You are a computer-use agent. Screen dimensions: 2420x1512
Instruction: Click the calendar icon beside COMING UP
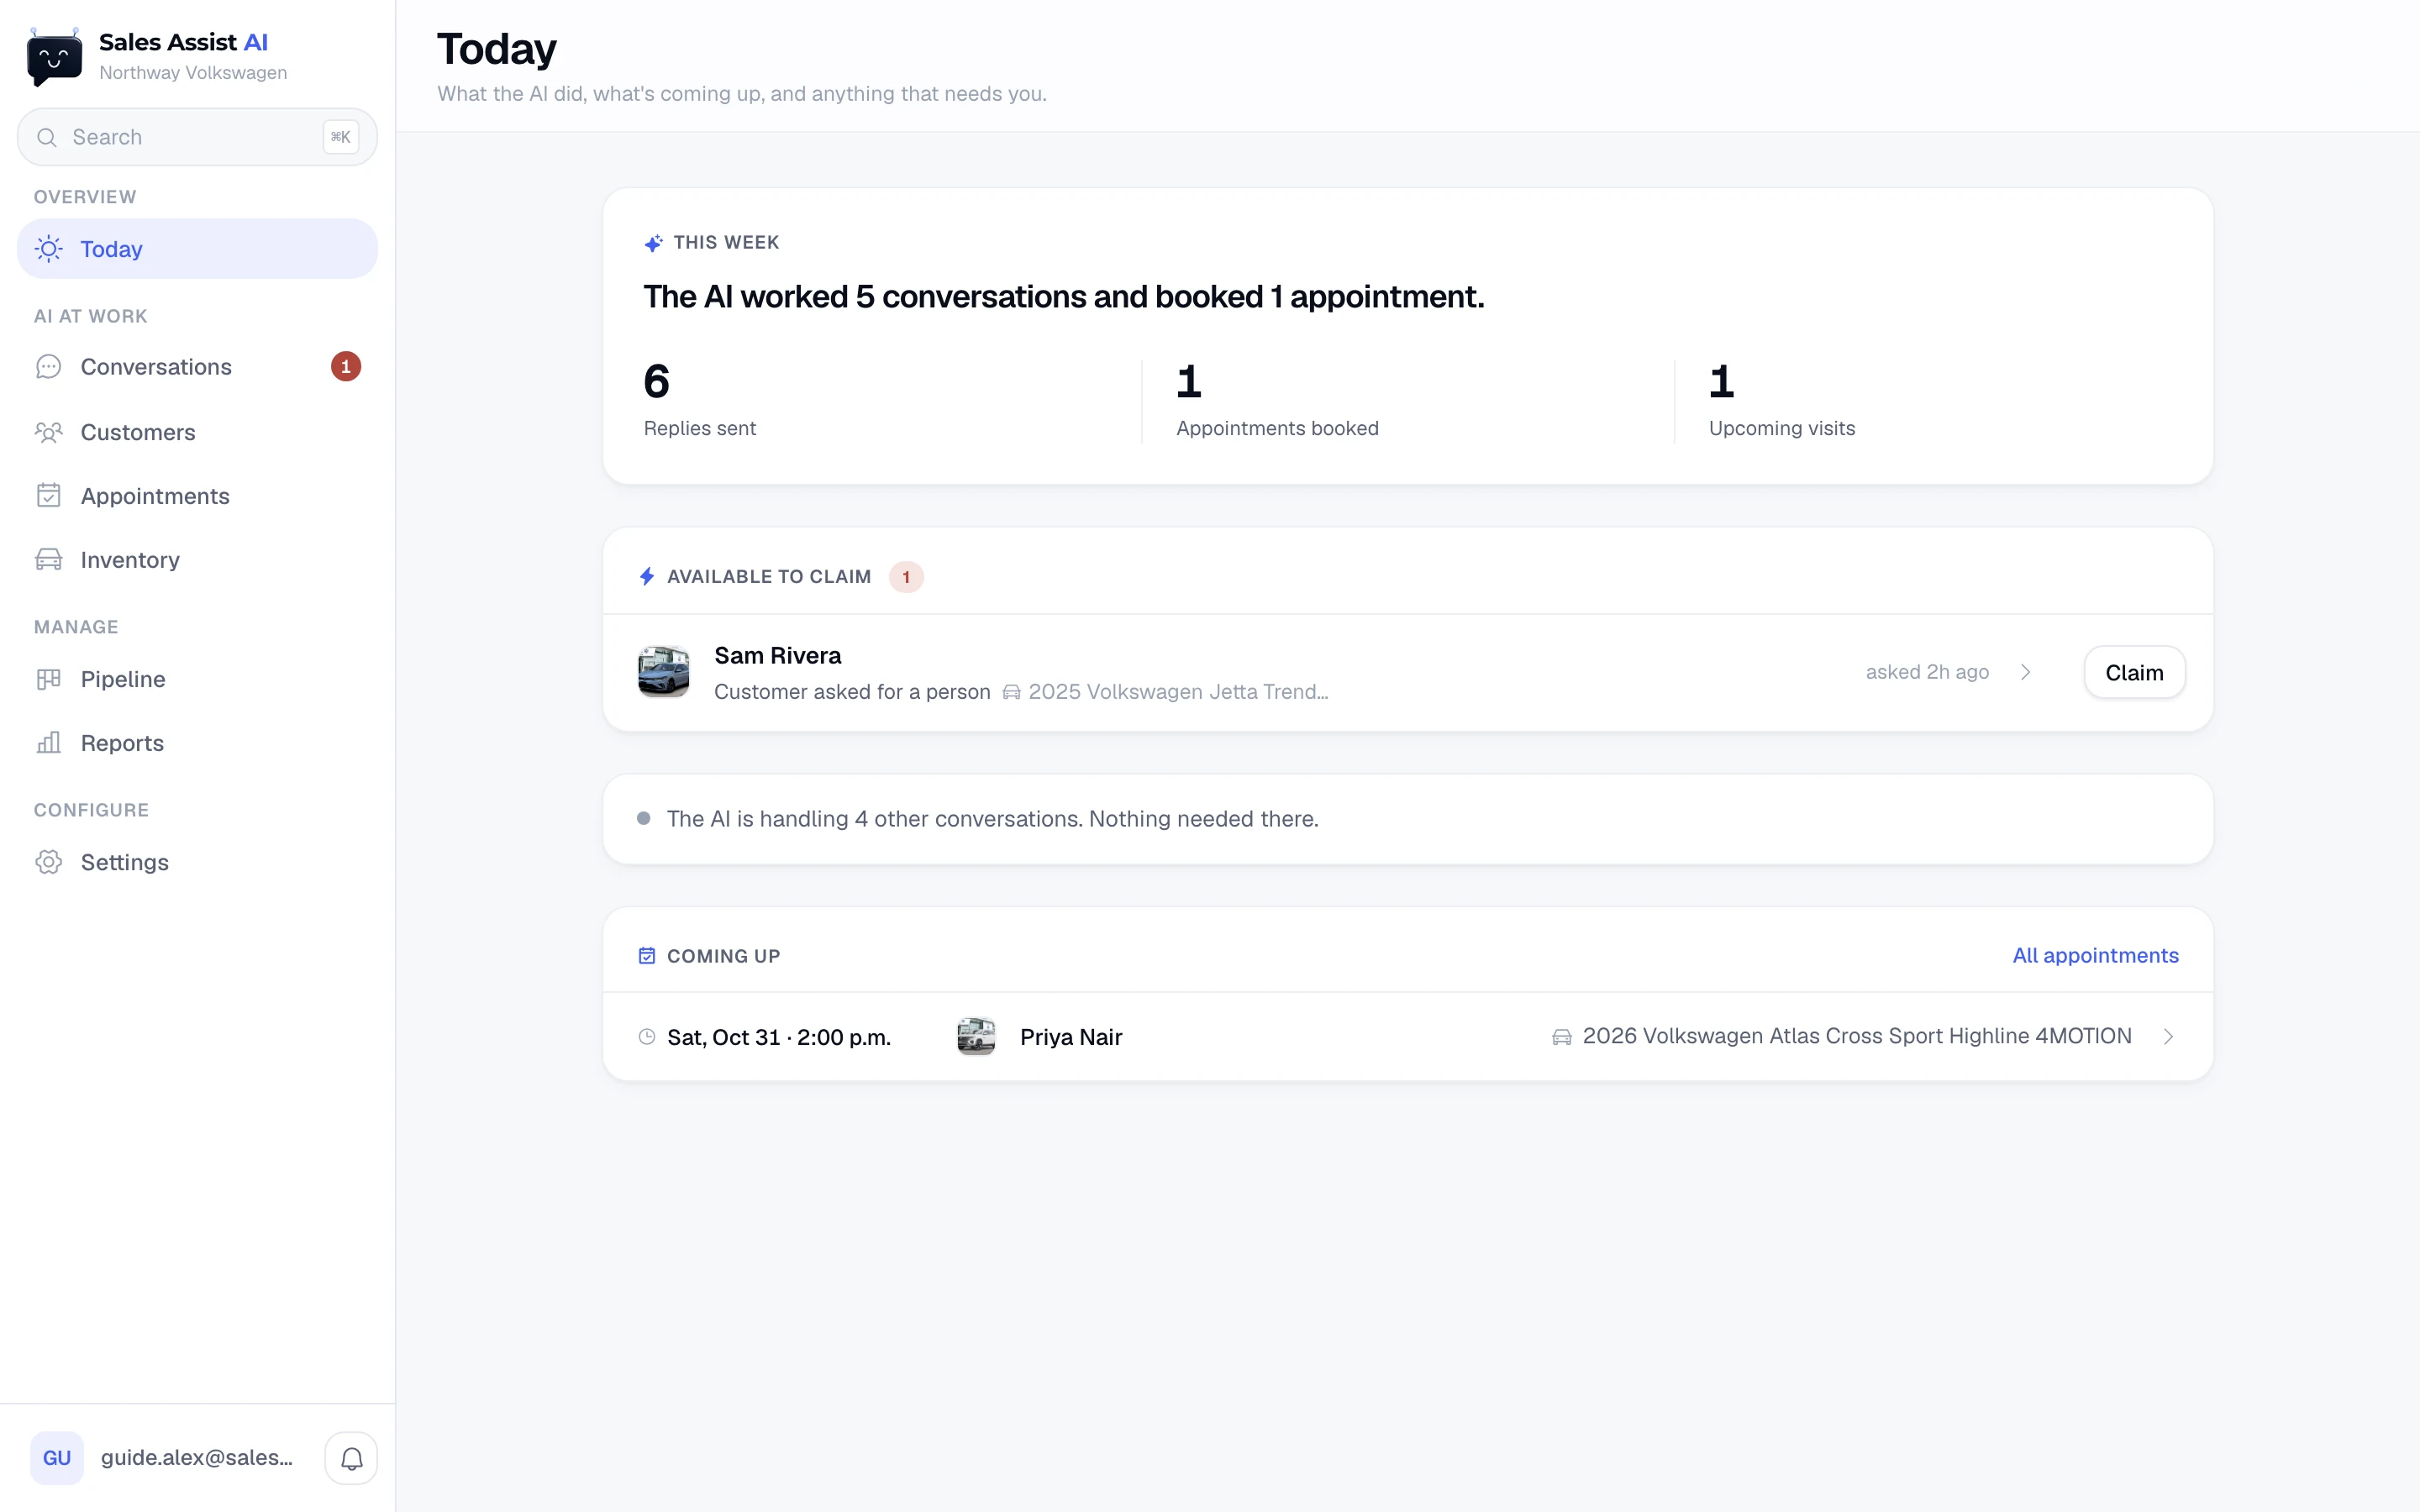647,956
